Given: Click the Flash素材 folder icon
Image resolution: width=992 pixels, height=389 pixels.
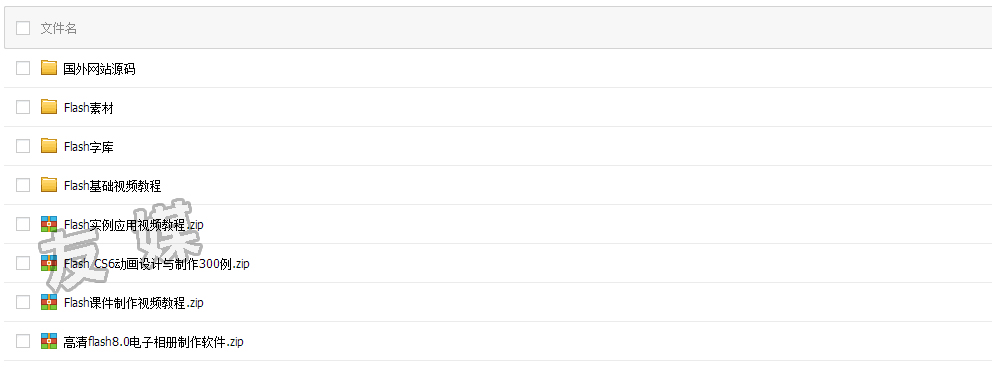Looking at the screenshot, I should tap(49, 107).
